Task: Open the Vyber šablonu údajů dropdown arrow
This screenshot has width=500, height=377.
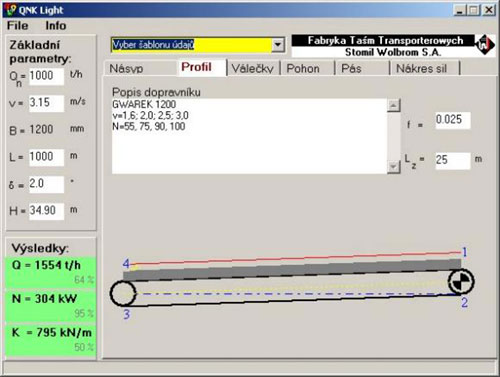Action: pos(278,45)
